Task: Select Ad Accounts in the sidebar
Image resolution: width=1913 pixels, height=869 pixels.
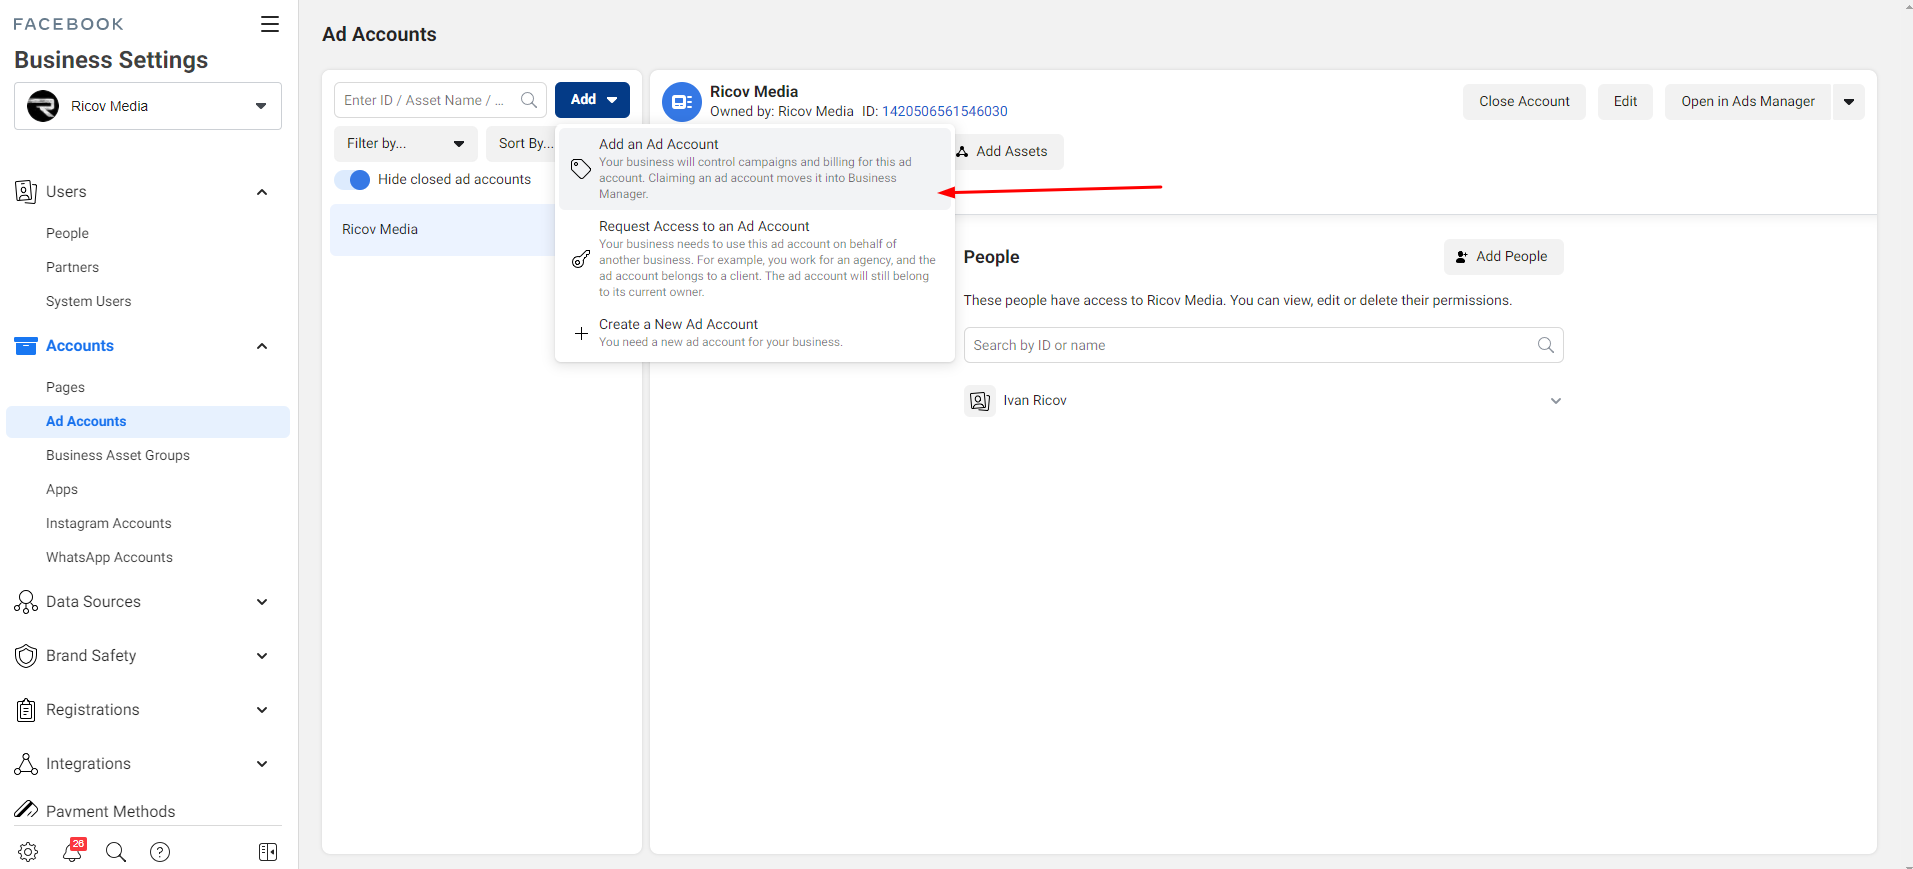Action: (x=148, y=422)
